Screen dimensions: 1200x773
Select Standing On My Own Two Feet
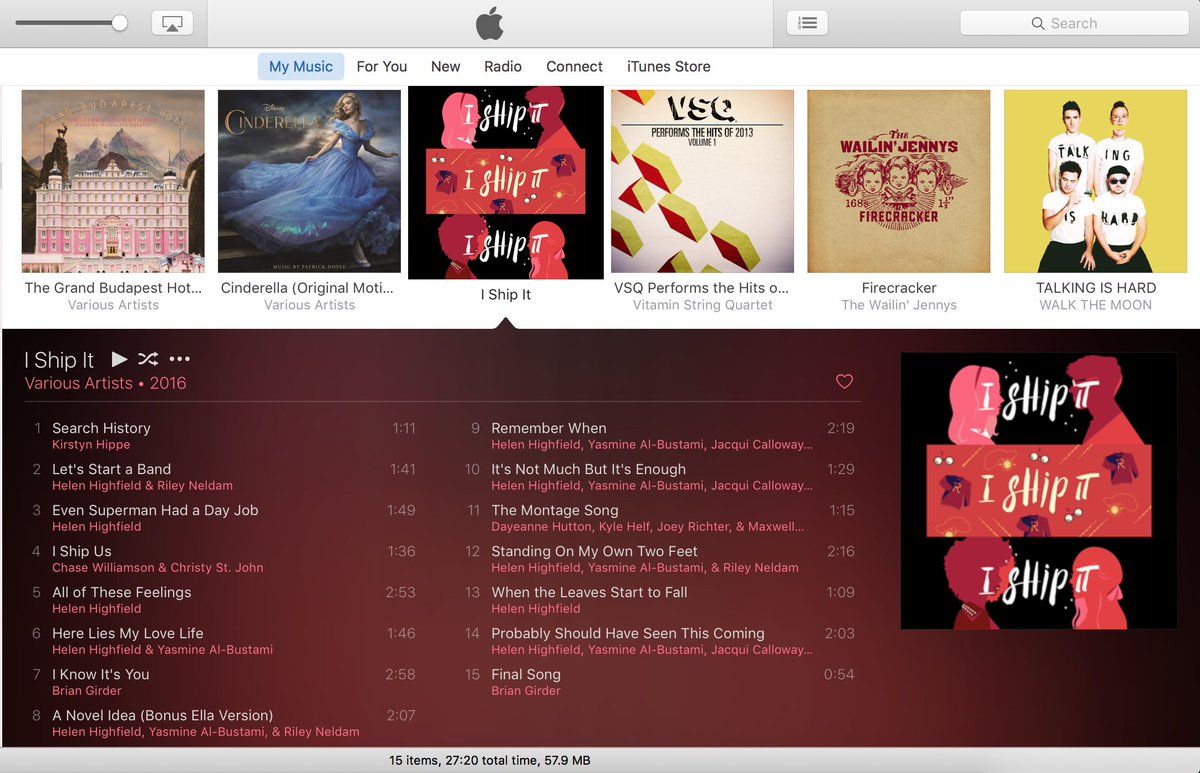point(595,551)
